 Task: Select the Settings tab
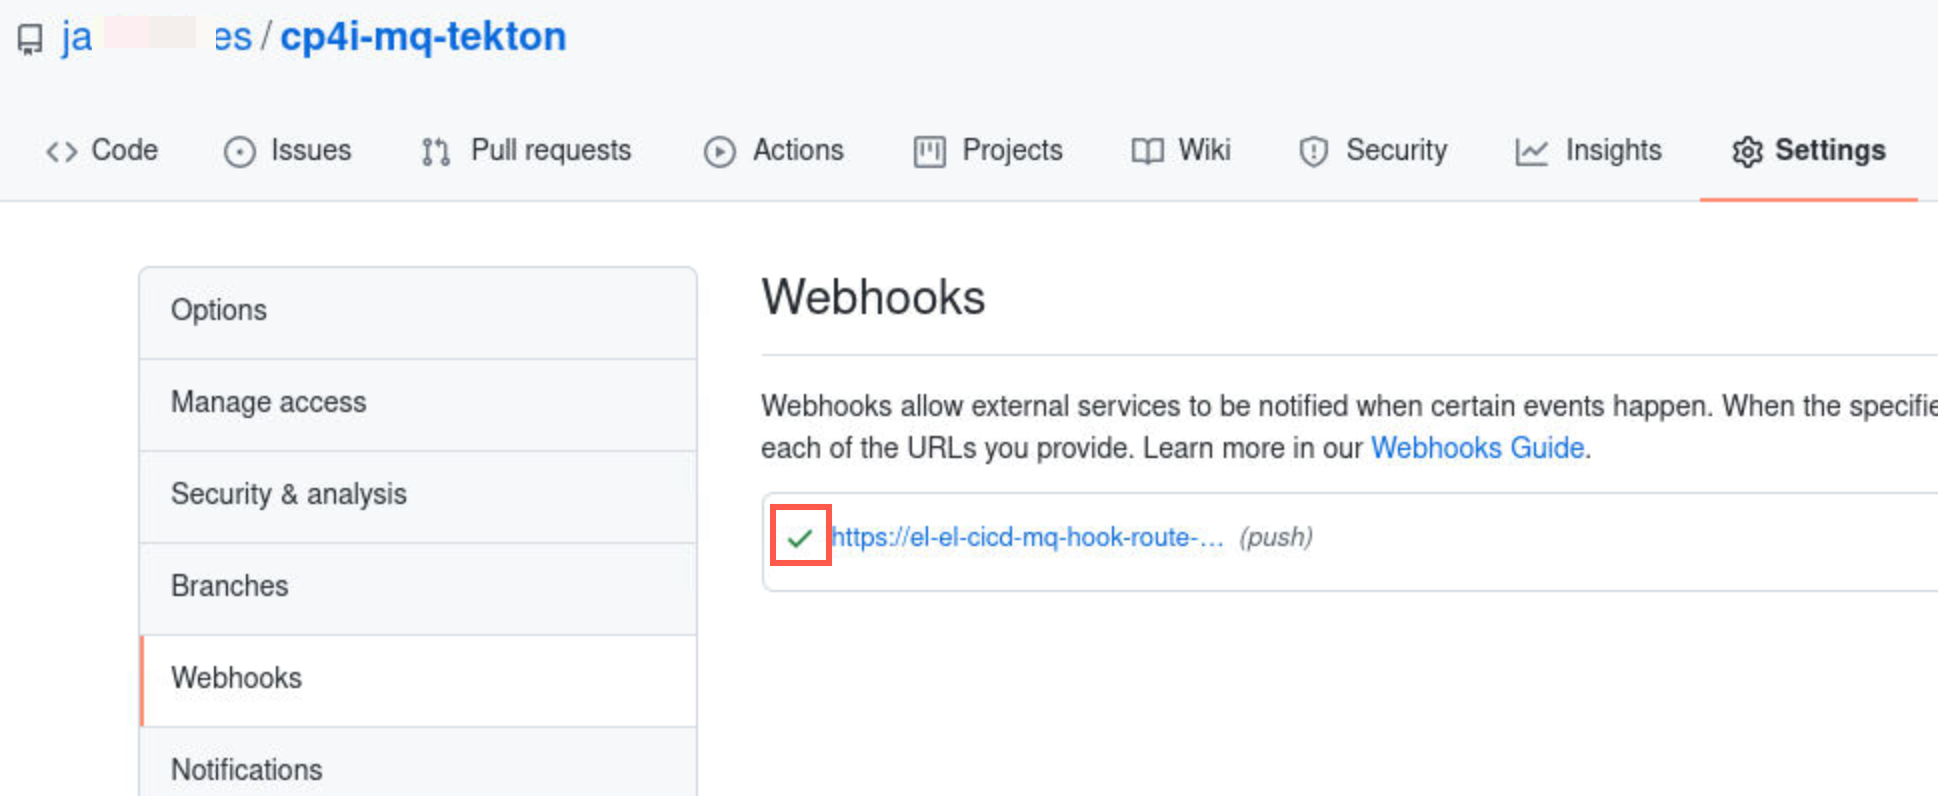pyautogui.click(x=1809, y=150)
